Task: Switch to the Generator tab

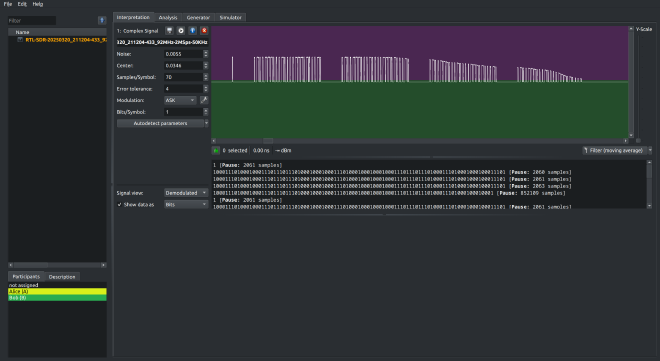Action: [x=198, y=18]
